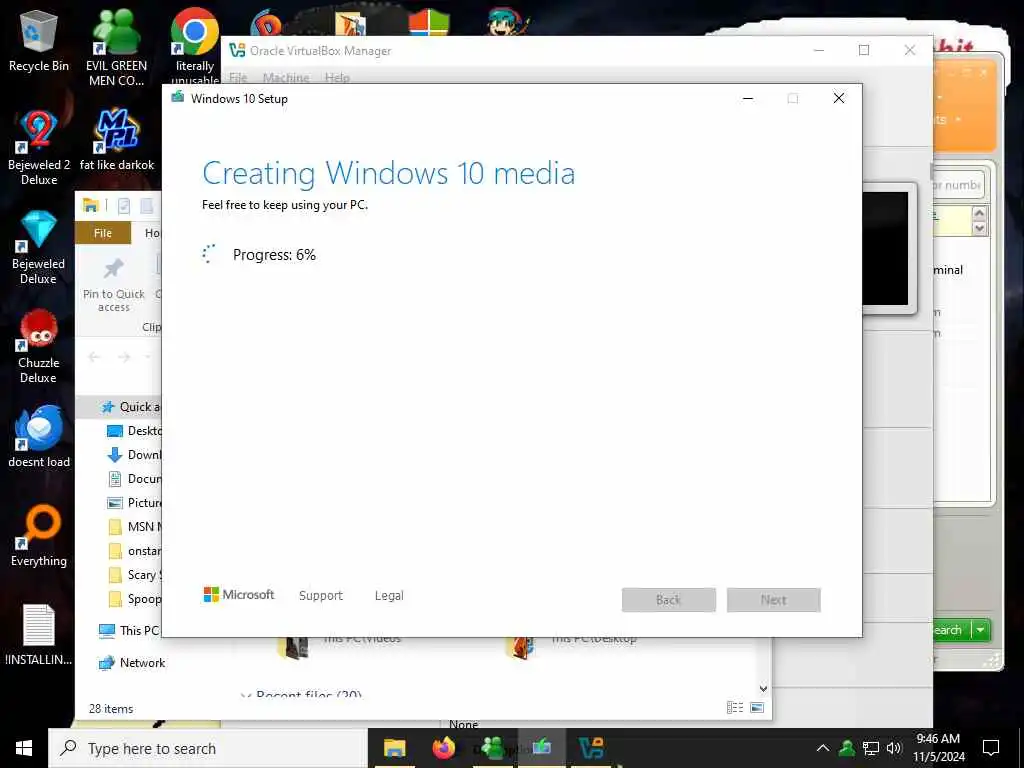Image resolution: width=1024 pixels, height=768 pixels.
Task: Select the MSN folder in the navigation pane
Action: pyautogui.click(x=133, y=526)
